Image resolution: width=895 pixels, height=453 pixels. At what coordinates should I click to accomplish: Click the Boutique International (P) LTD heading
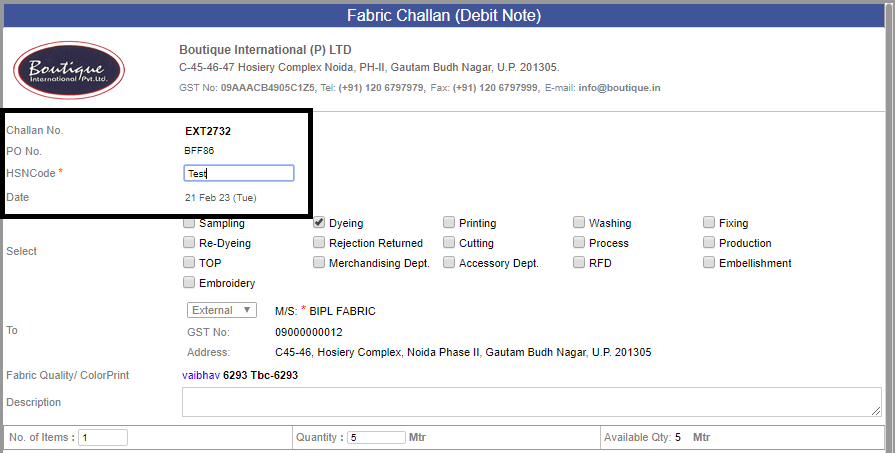click(x=265, y=50)
